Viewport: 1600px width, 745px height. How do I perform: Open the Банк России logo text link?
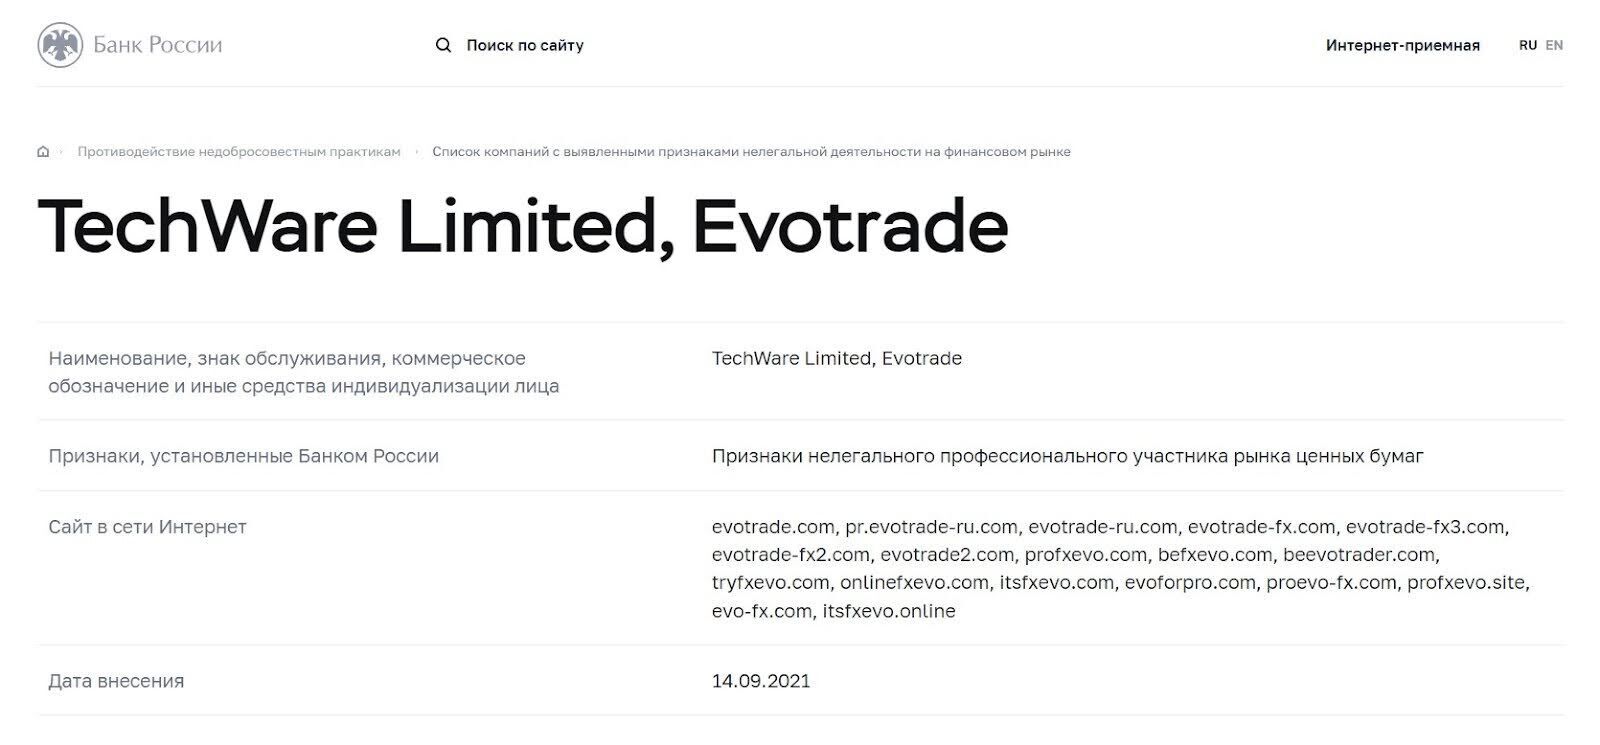click(158, 45)
